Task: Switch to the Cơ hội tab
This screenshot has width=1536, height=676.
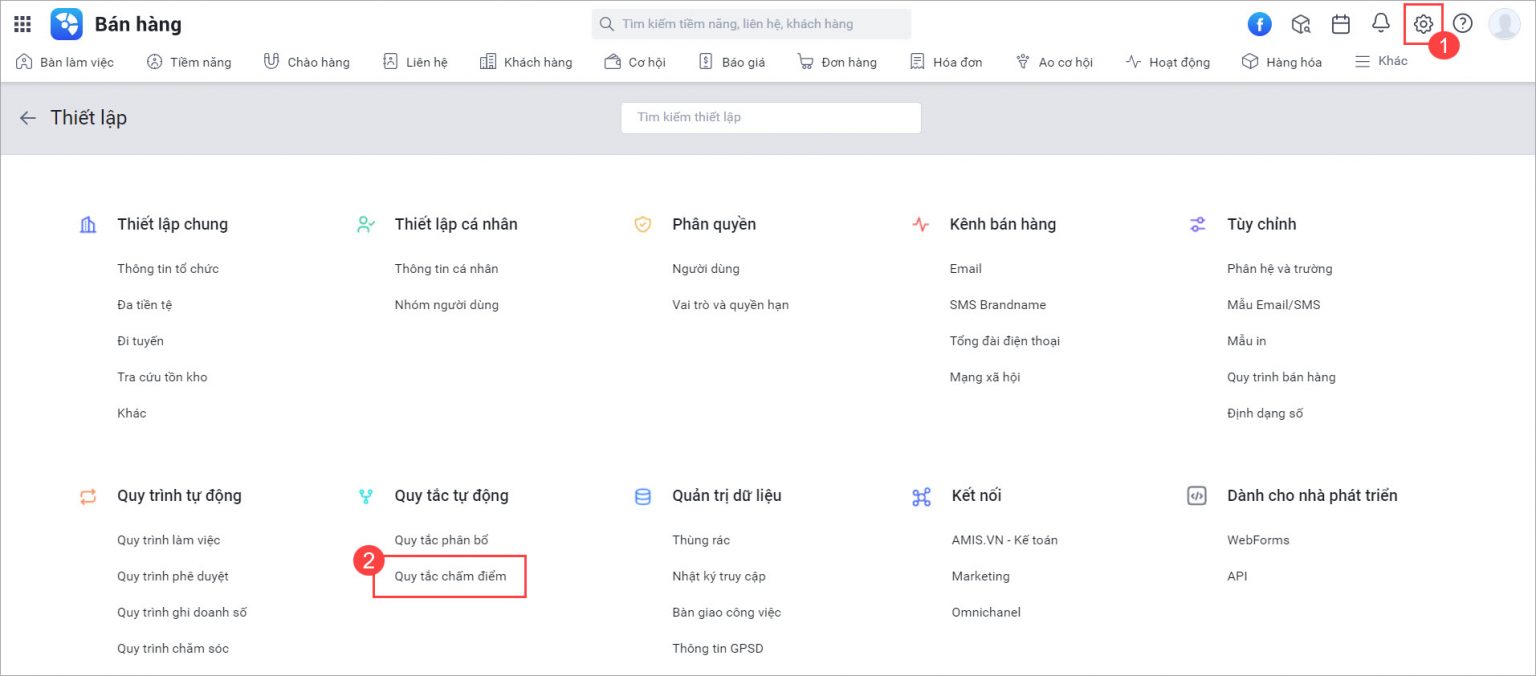Action: [x=635, y=62]
